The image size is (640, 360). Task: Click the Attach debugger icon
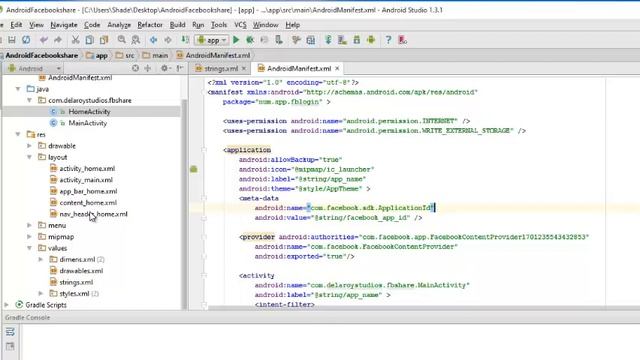(279, 40)
